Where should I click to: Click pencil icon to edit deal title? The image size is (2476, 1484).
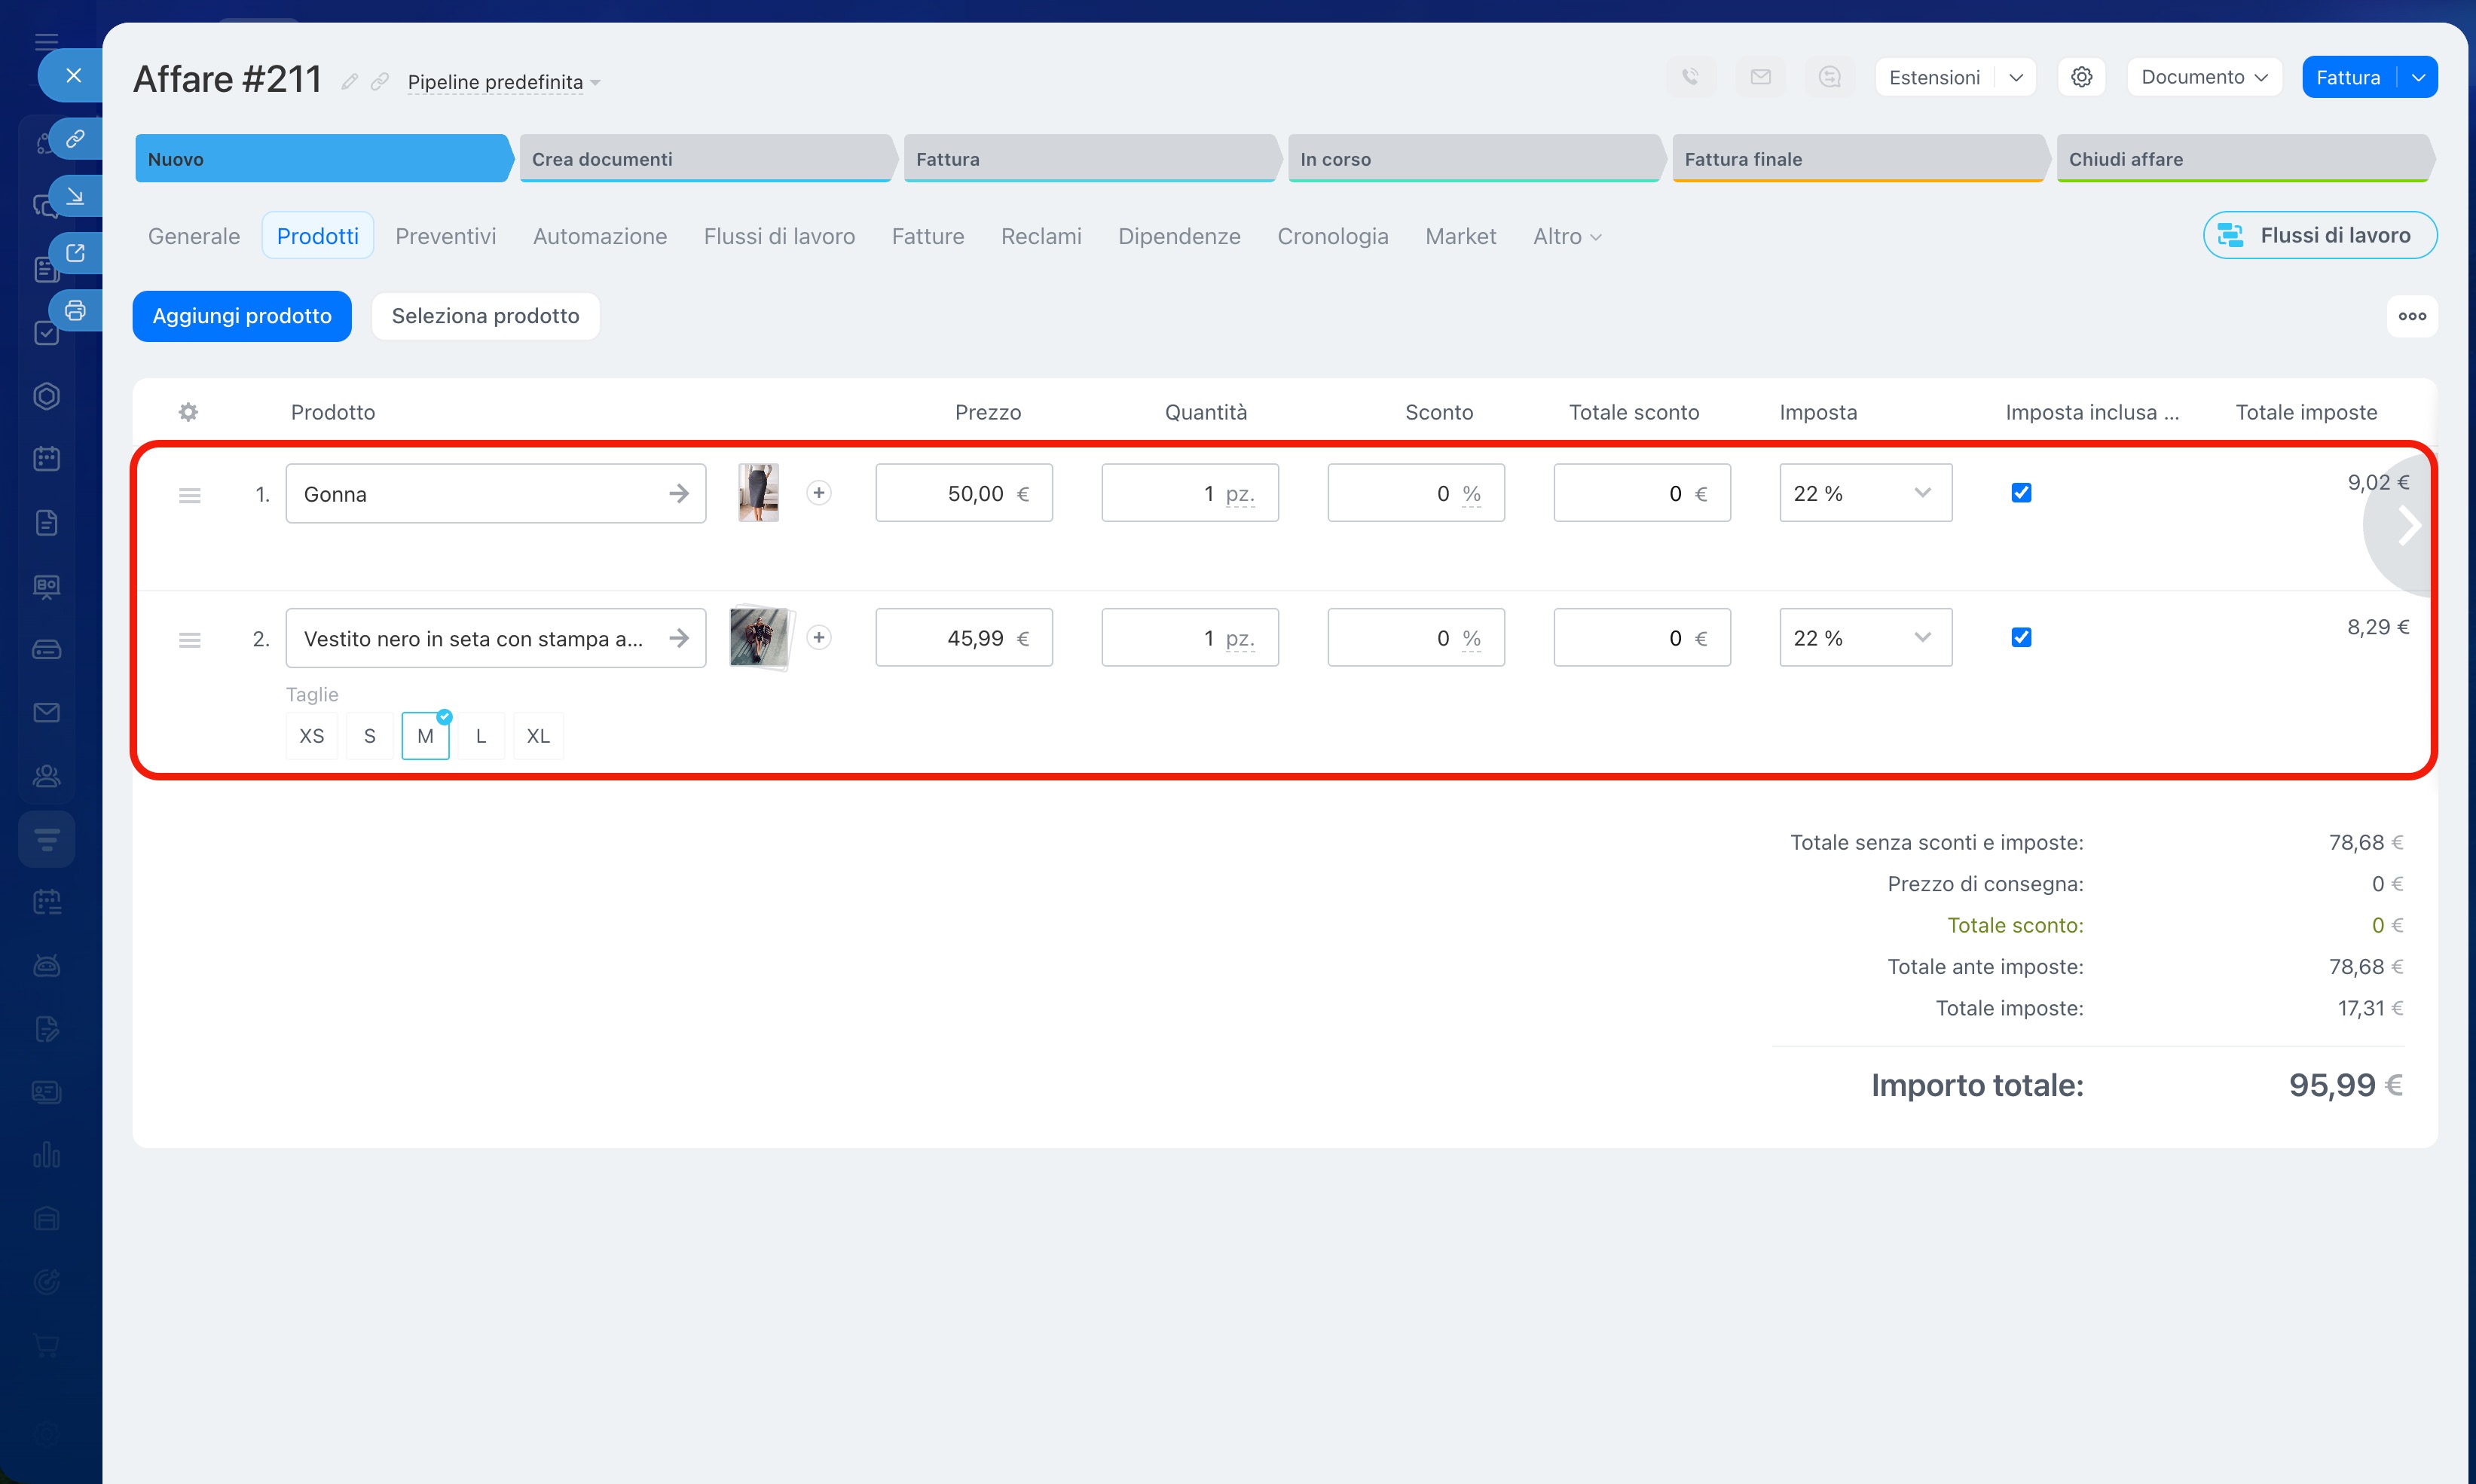tap(349, 82)
